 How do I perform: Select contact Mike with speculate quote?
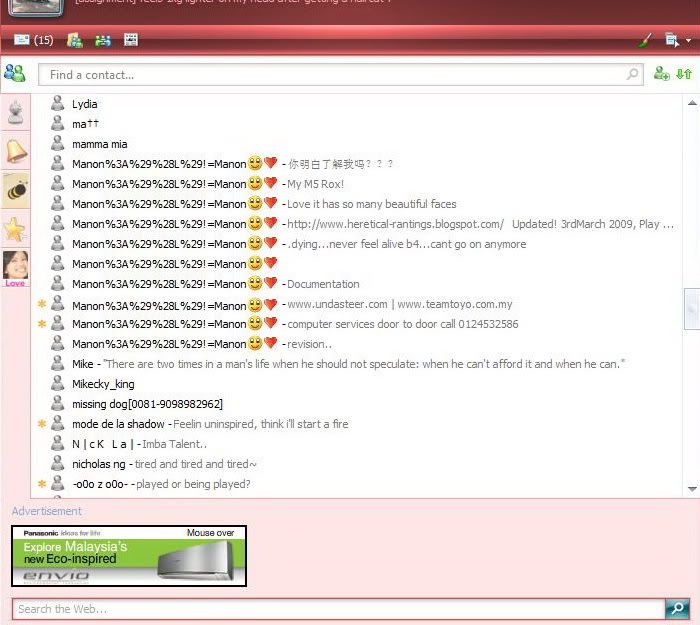348,364
